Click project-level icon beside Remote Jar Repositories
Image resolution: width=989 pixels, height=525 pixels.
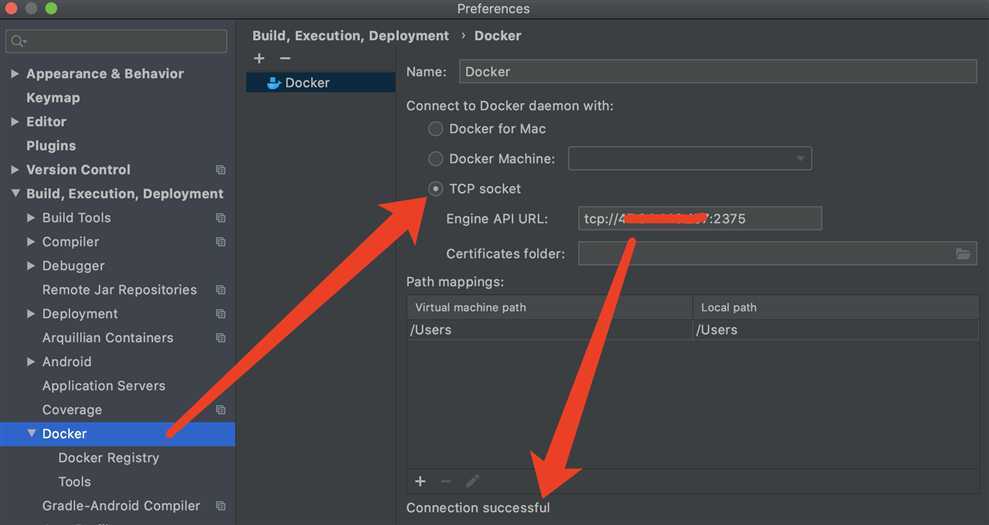point(221,290)
